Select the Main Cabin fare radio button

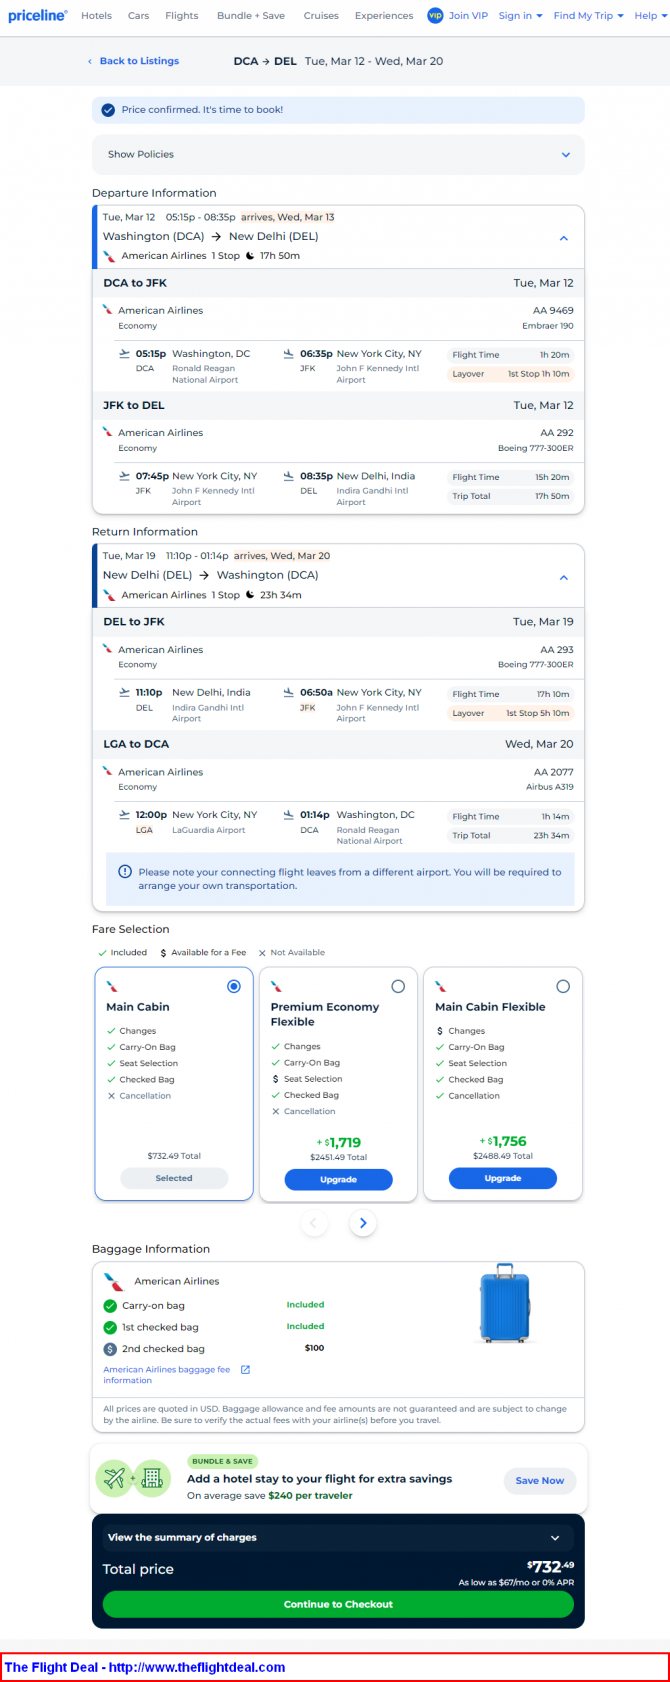point(234,987)
